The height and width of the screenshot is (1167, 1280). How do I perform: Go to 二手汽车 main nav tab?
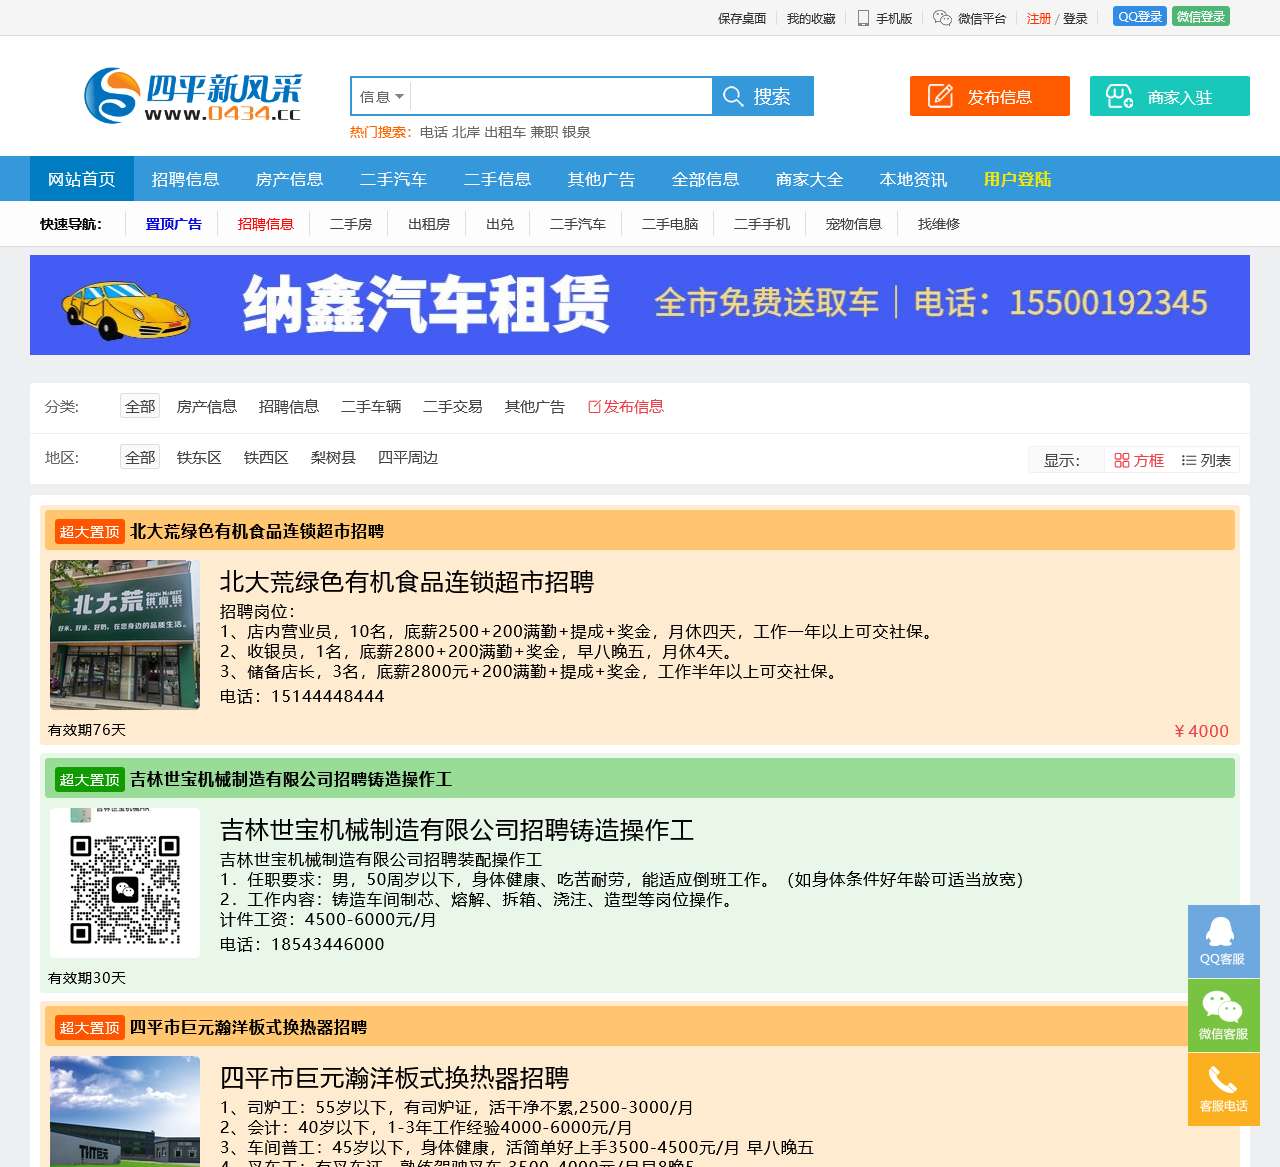(393, 179)
